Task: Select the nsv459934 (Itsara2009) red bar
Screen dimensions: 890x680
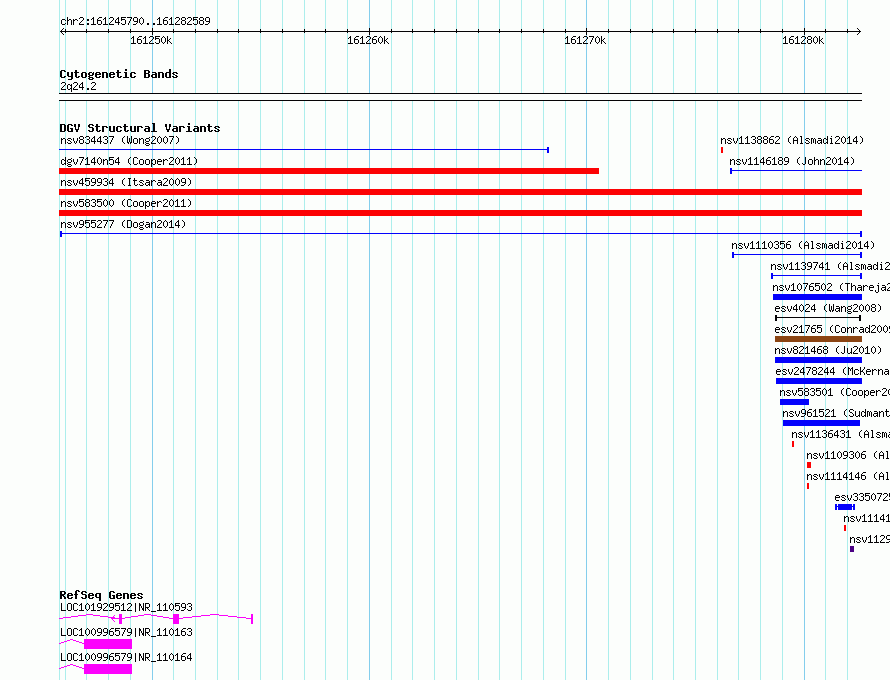Action: [460, 192]
